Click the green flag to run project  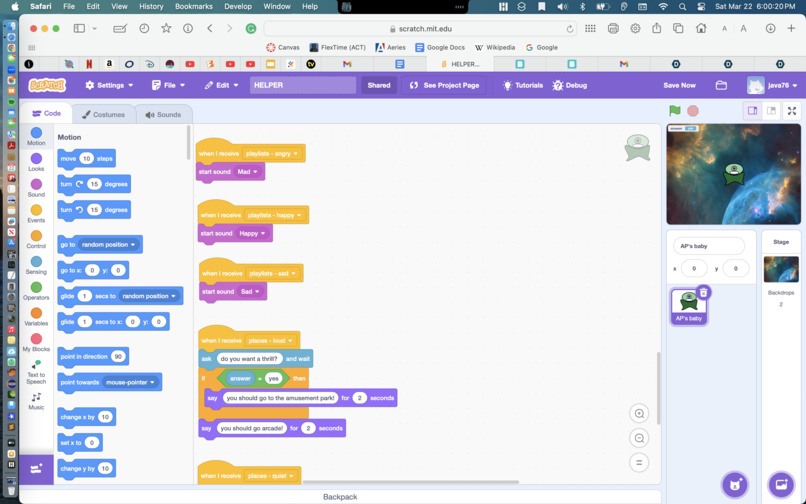(x=675, y=111)
